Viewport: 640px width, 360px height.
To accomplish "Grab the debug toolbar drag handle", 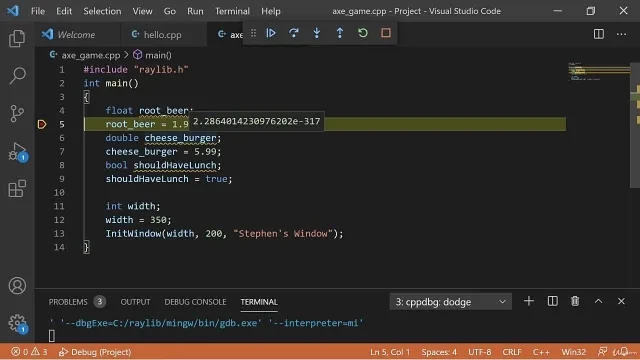I will pos(253,33).
